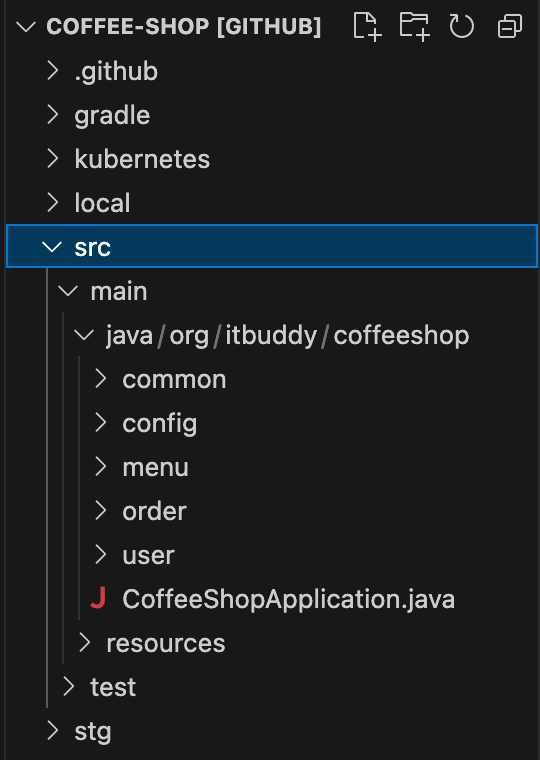The height and width of the screenshot is (760, 540).
Task: Expand the gradle folder chevron
Action: coord(52,115)
